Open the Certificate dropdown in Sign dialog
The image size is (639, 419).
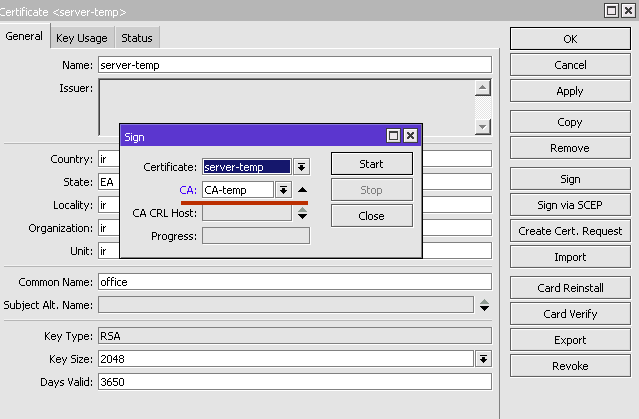[302, 167]
